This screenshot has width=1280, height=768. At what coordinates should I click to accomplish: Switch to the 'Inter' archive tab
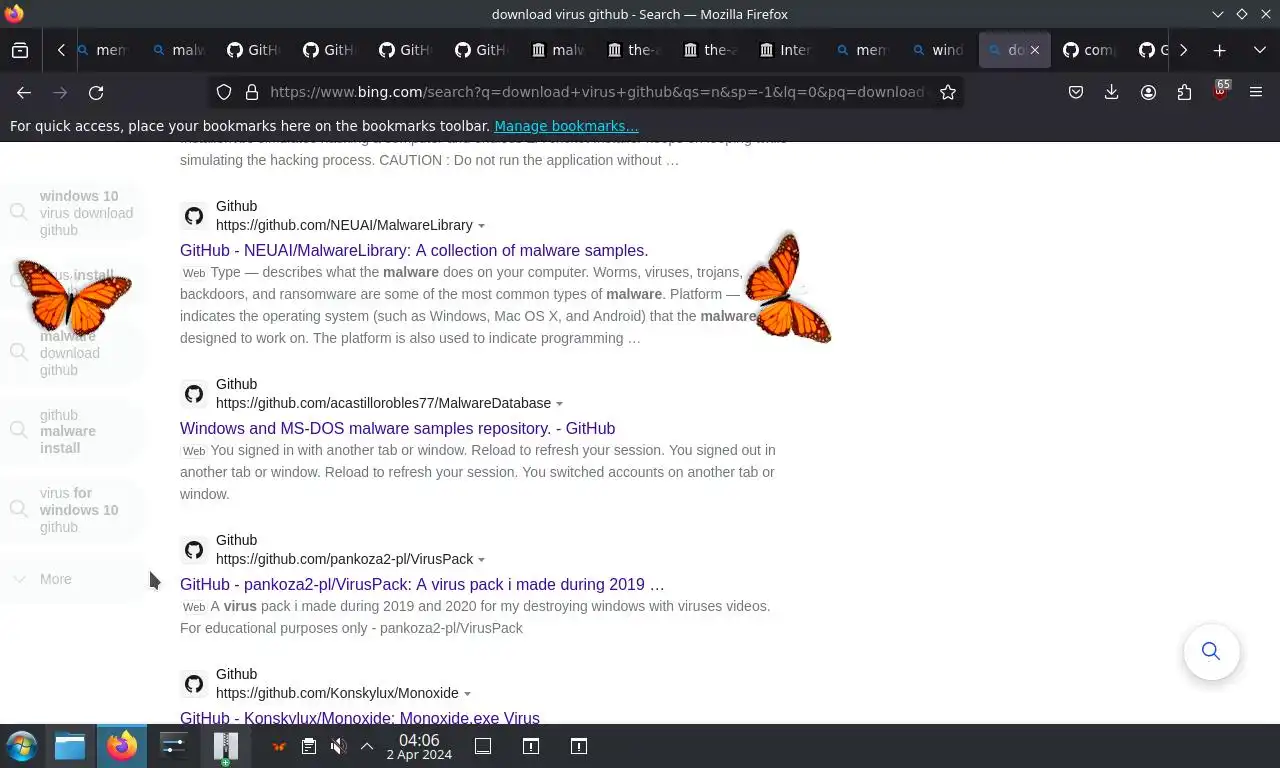pos(786,50)
